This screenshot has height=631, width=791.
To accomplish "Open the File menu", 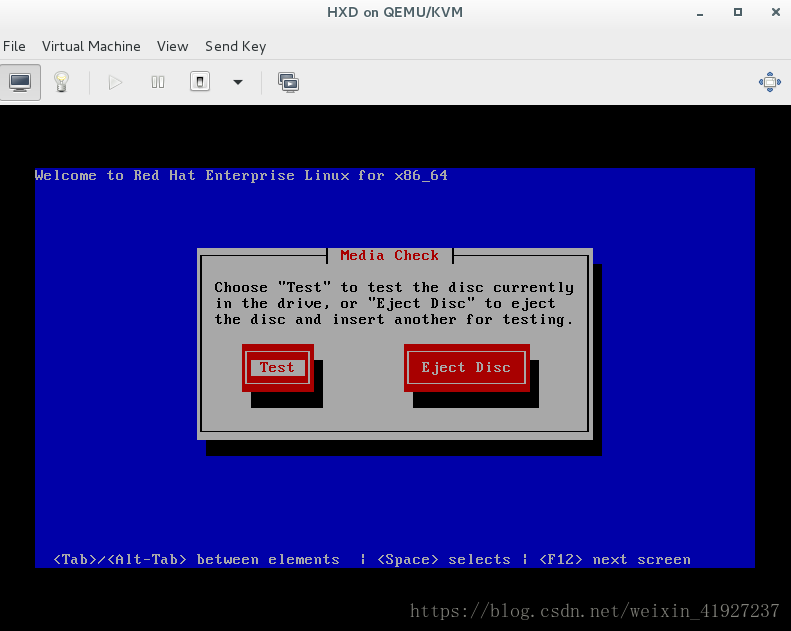I will (x=14, y=46).
